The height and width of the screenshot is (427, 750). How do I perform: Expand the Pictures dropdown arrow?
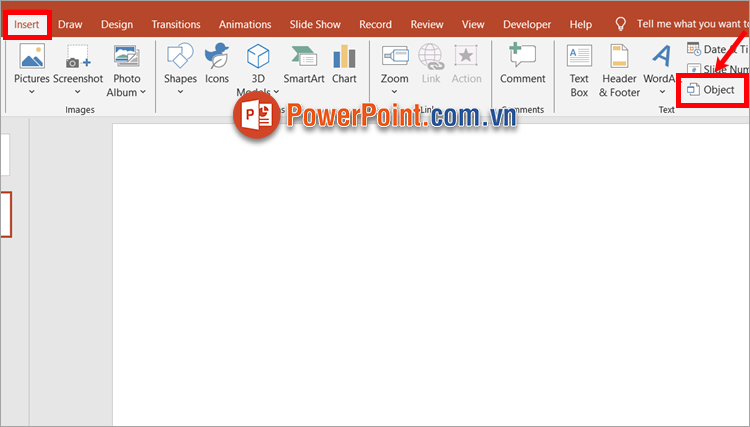[x=32, y=92]
